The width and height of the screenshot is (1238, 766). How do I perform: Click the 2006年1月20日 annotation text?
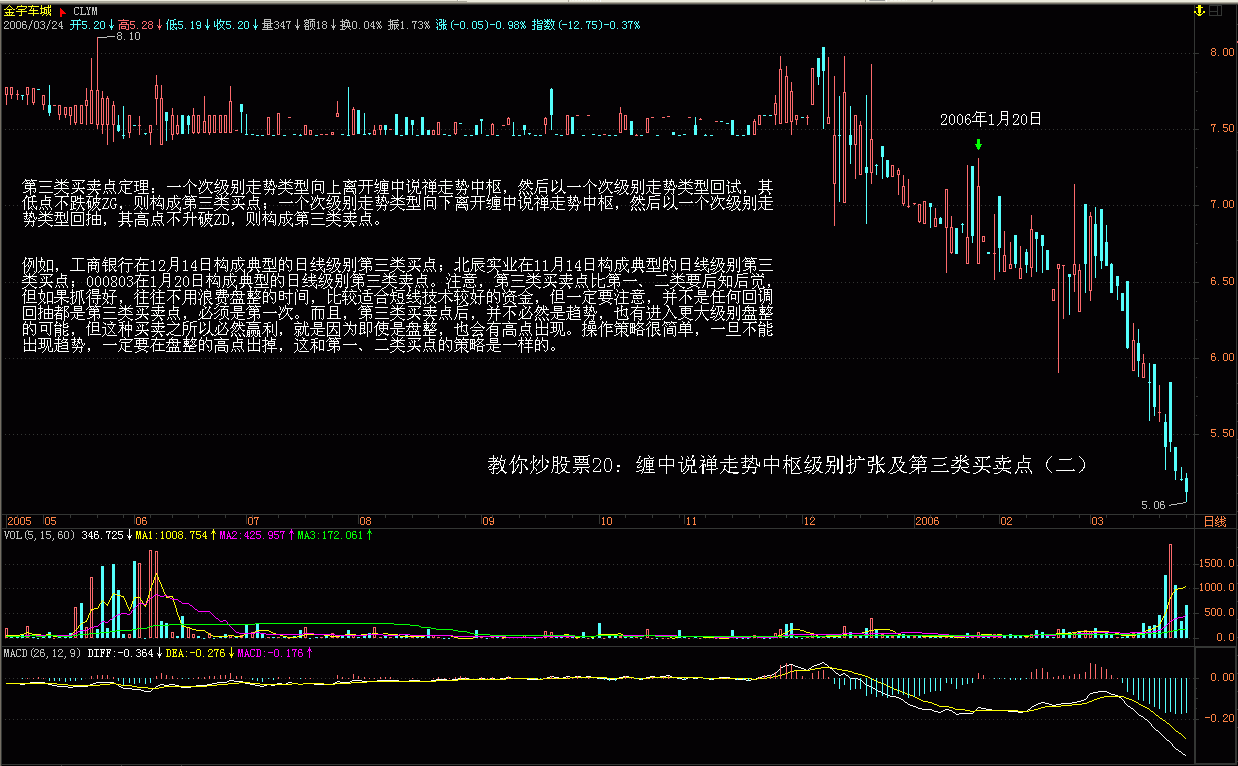(x=990, y=119)
